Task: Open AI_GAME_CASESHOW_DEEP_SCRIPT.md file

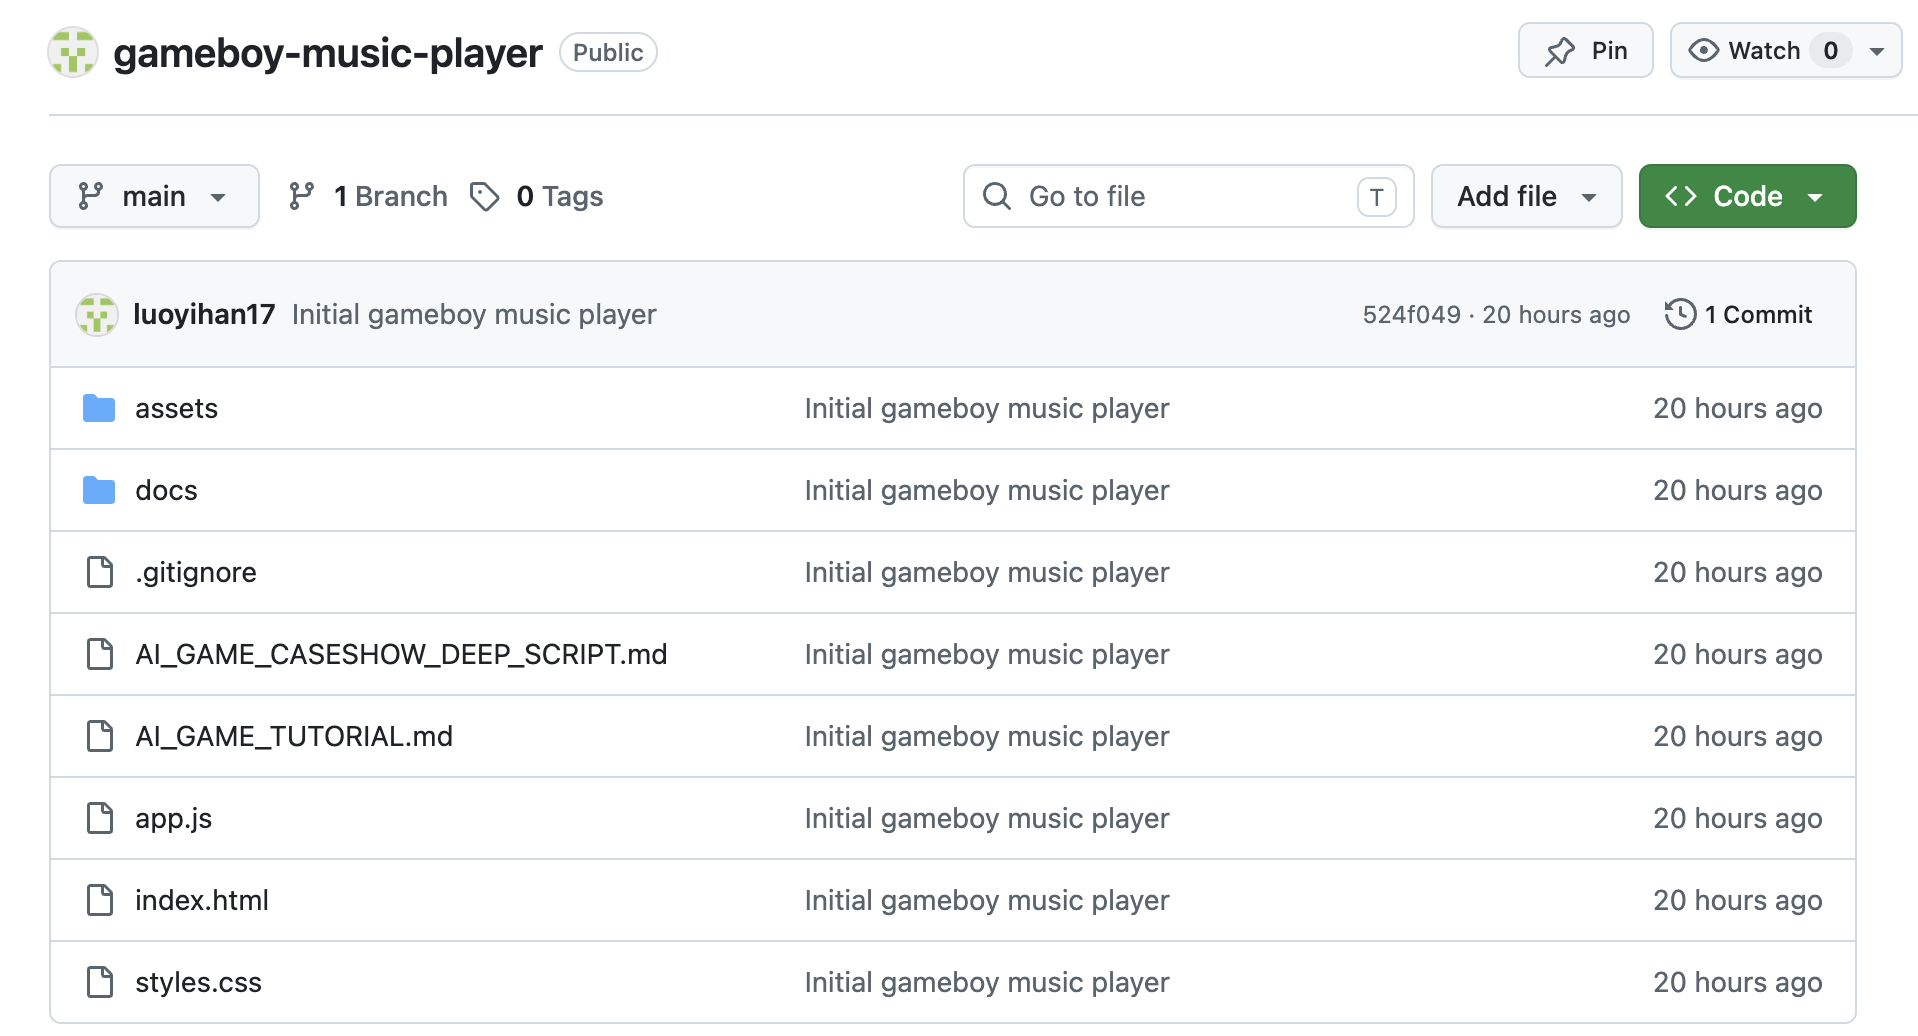Action: 401,654
